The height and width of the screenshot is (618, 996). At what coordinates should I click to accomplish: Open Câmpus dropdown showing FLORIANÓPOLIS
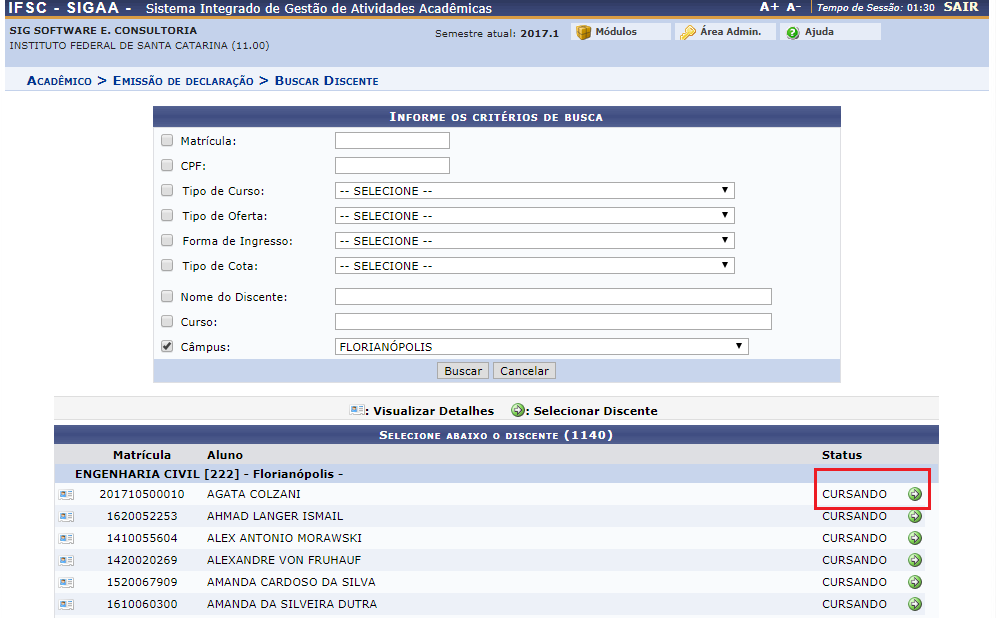(x=541, y=347)
